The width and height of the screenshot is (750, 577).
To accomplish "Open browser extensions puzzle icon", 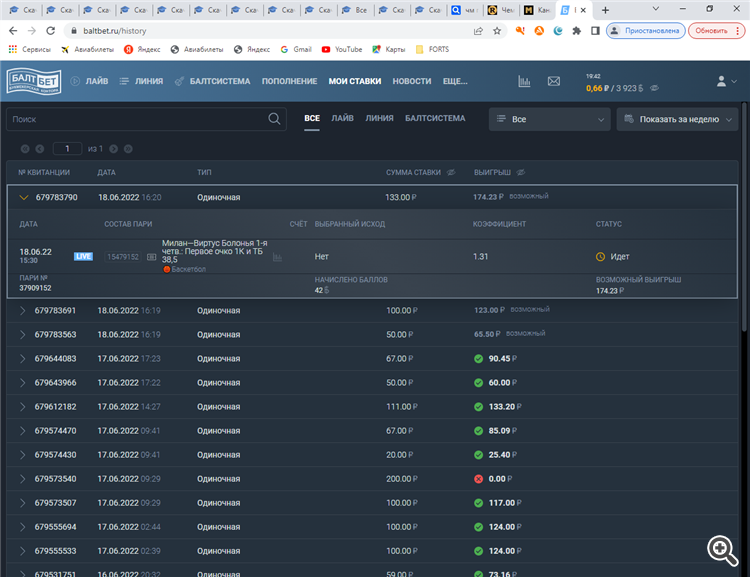I will tap(576, 31).
